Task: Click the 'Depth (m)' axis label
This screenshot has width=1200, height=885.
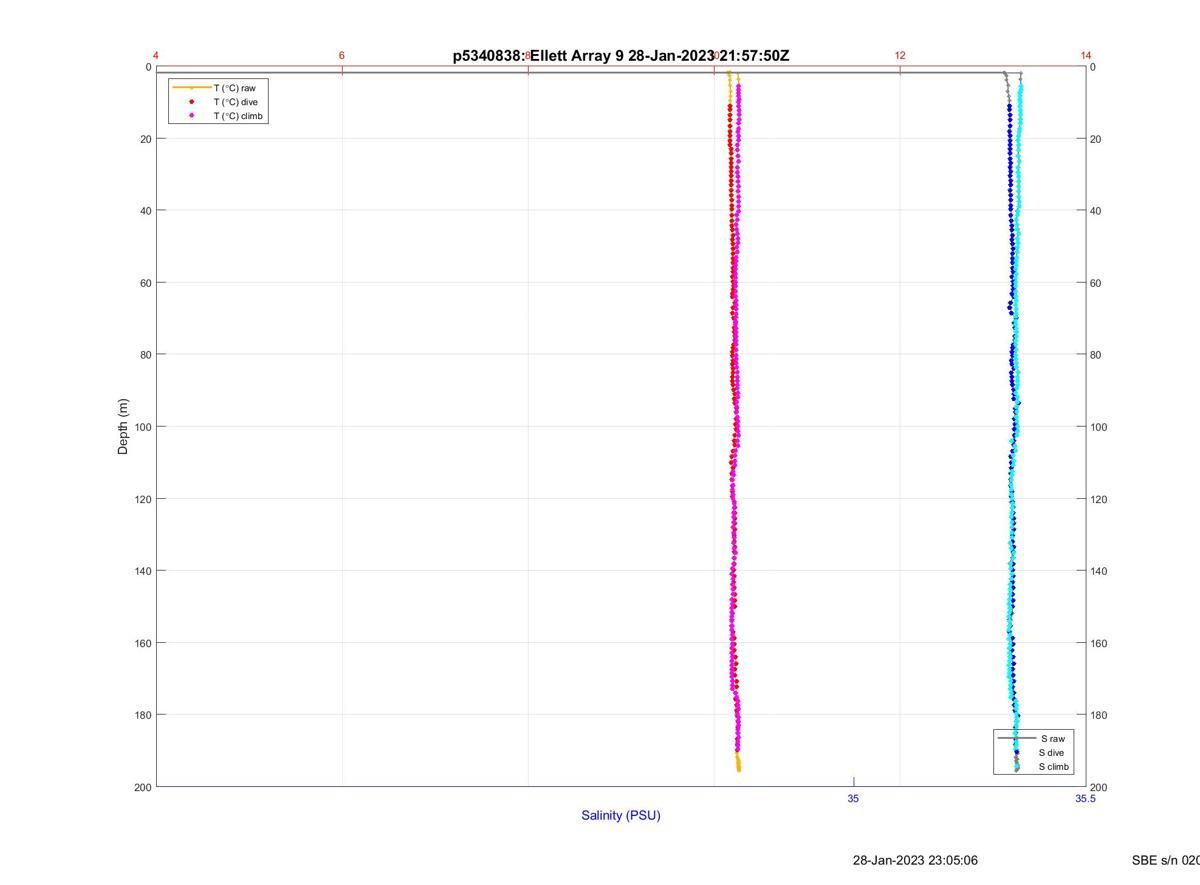Action: (x=123, y=427)
